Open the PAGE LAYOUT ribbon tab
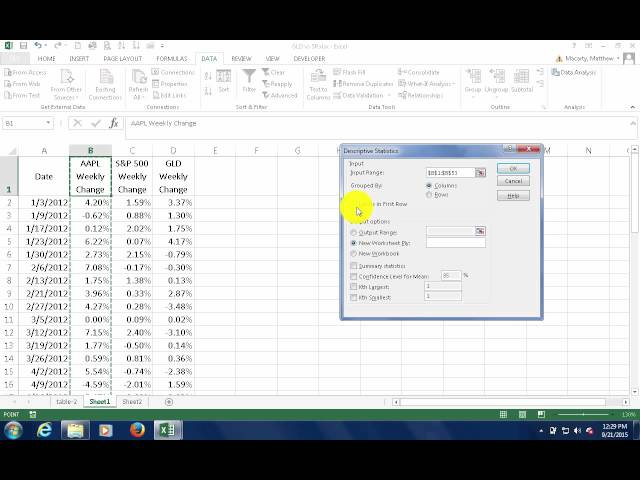The image size is (640, 480). coord(123,59)
